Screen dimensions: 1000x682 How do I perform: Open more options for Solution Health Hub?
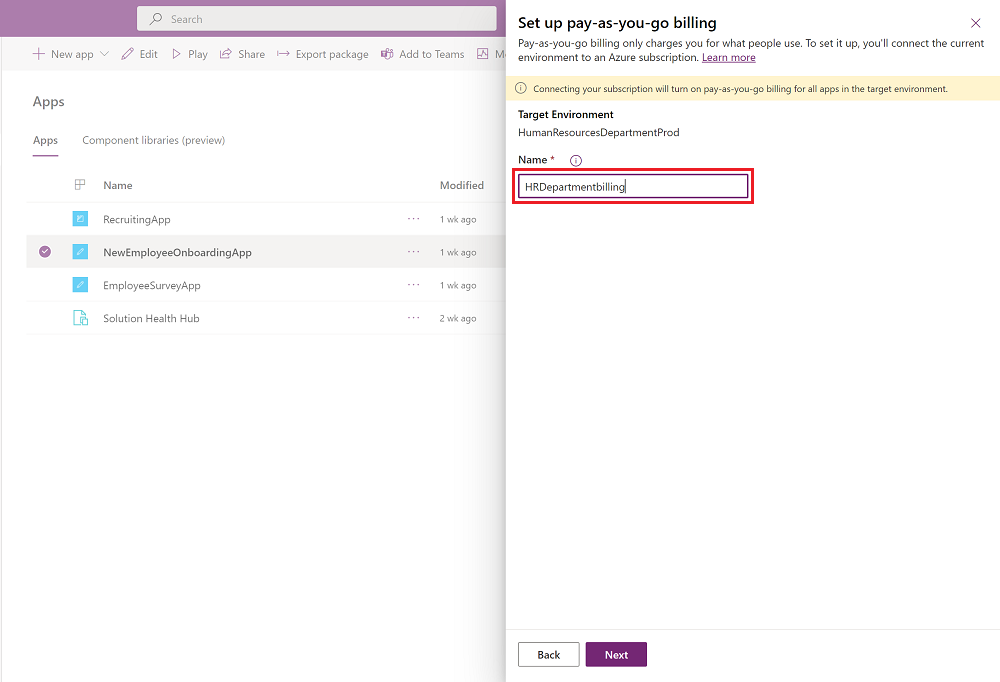pos(414,318)
